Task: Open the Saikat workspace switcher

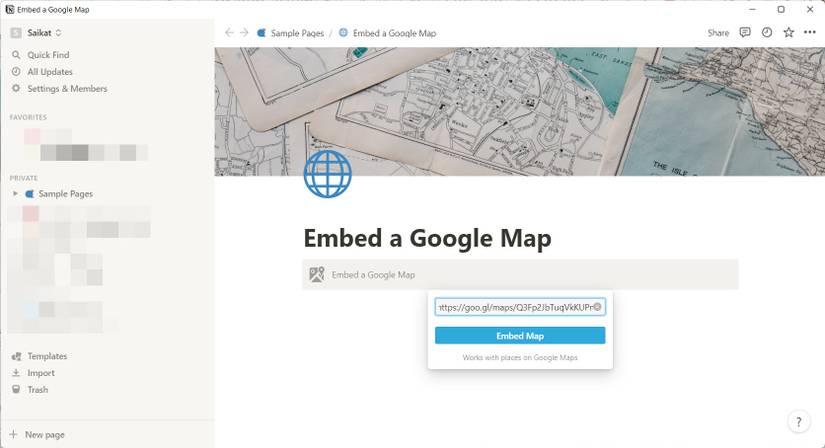Action: pyautogui.click(x=44, y=33)
